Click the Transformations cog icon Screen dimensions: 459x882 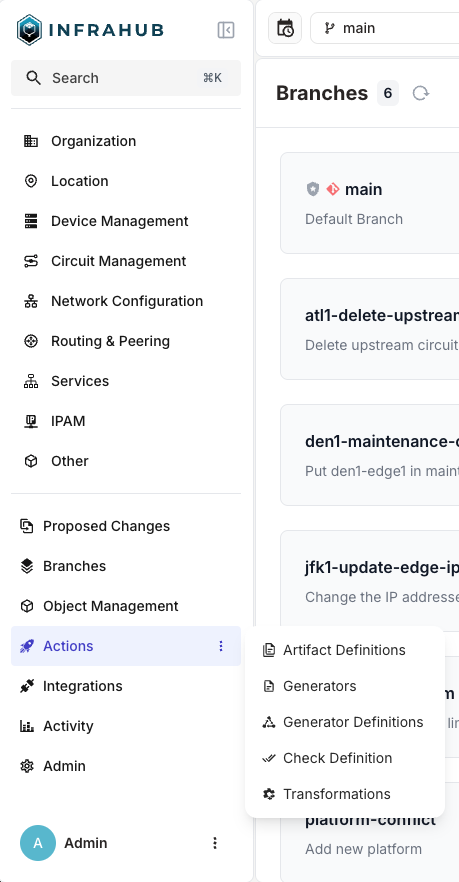[x=269, y=794]
